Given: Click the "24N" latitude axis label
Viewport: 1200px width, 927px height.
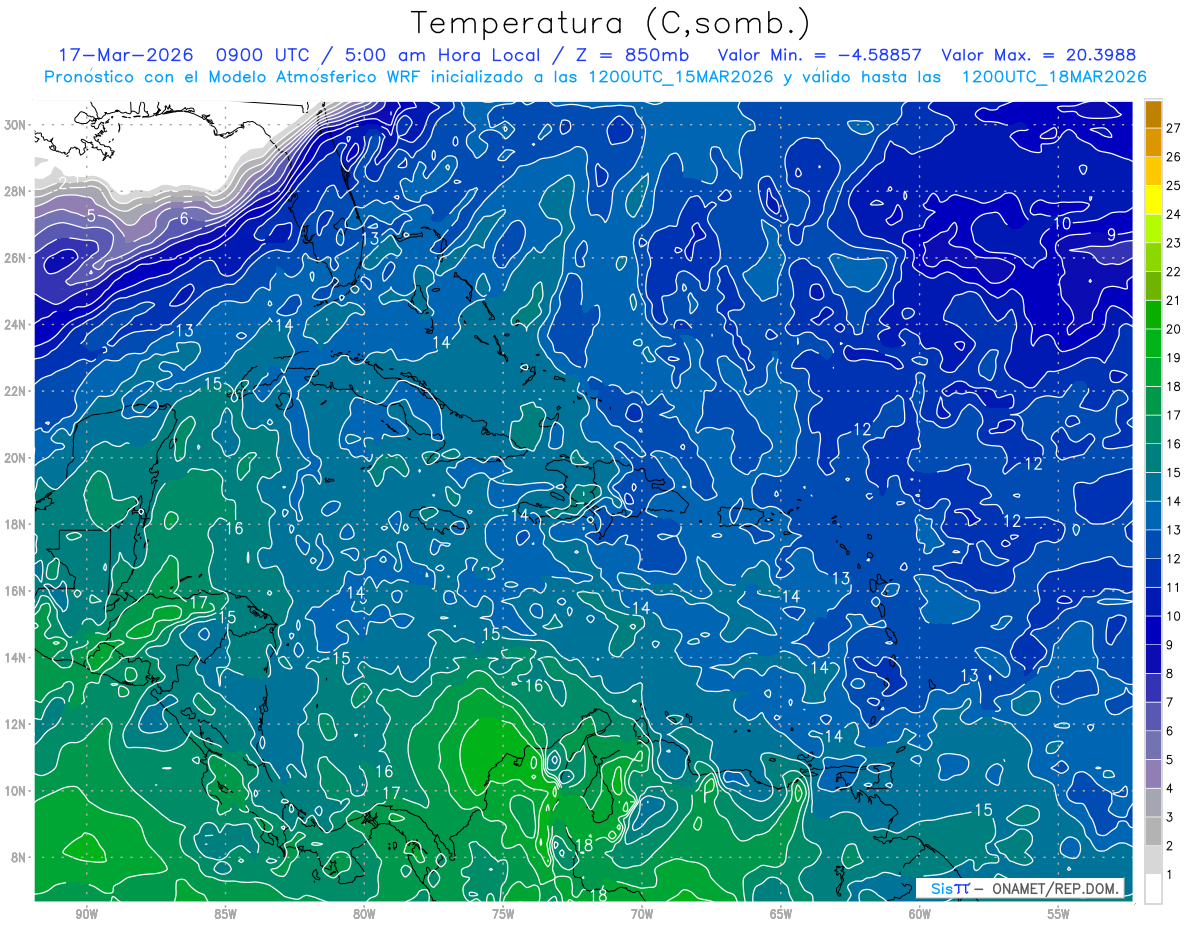Looking at the screenshot, I should pyautogui.click(x=15, y=324).
